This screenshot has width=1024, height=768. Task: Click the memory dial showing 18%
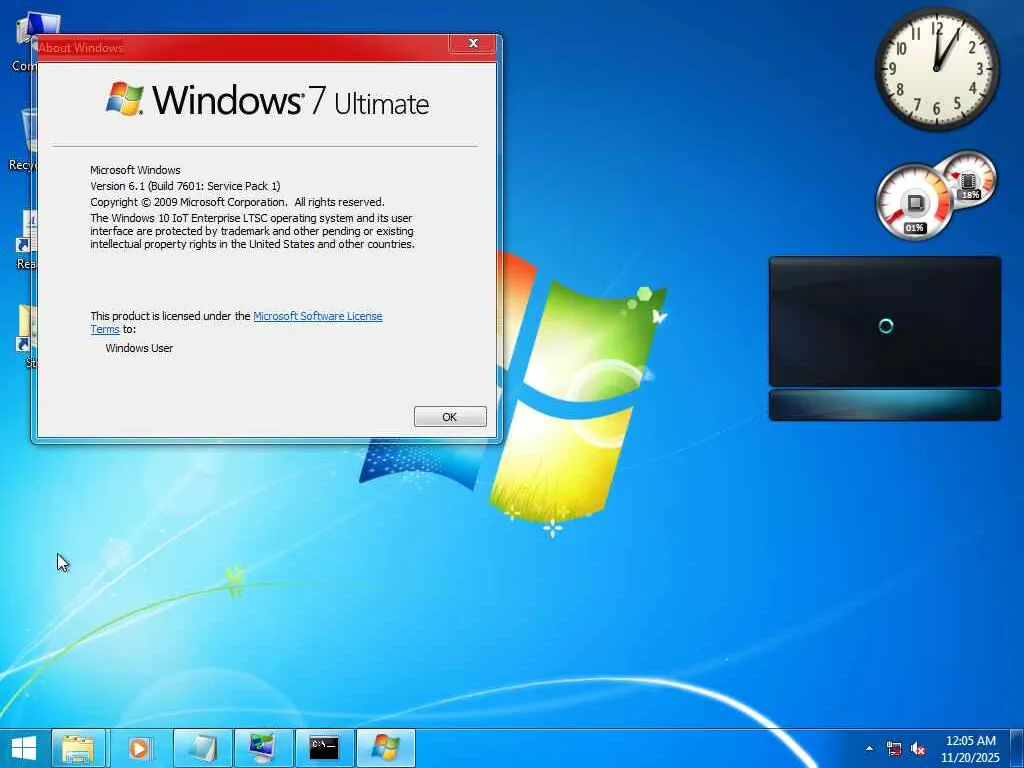pyautogui.click(x=970, y=178)
